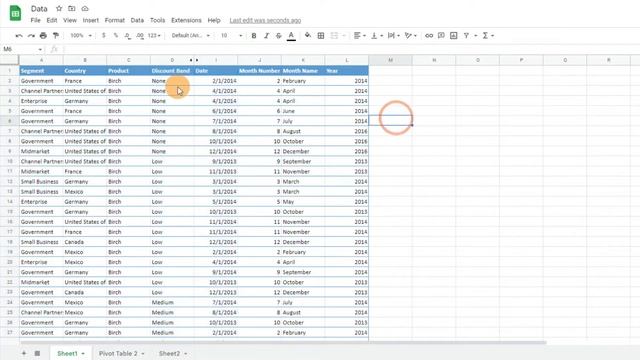Format as currency with dollar icon
The width and height of the screenshot is (640, 360).
104,36
